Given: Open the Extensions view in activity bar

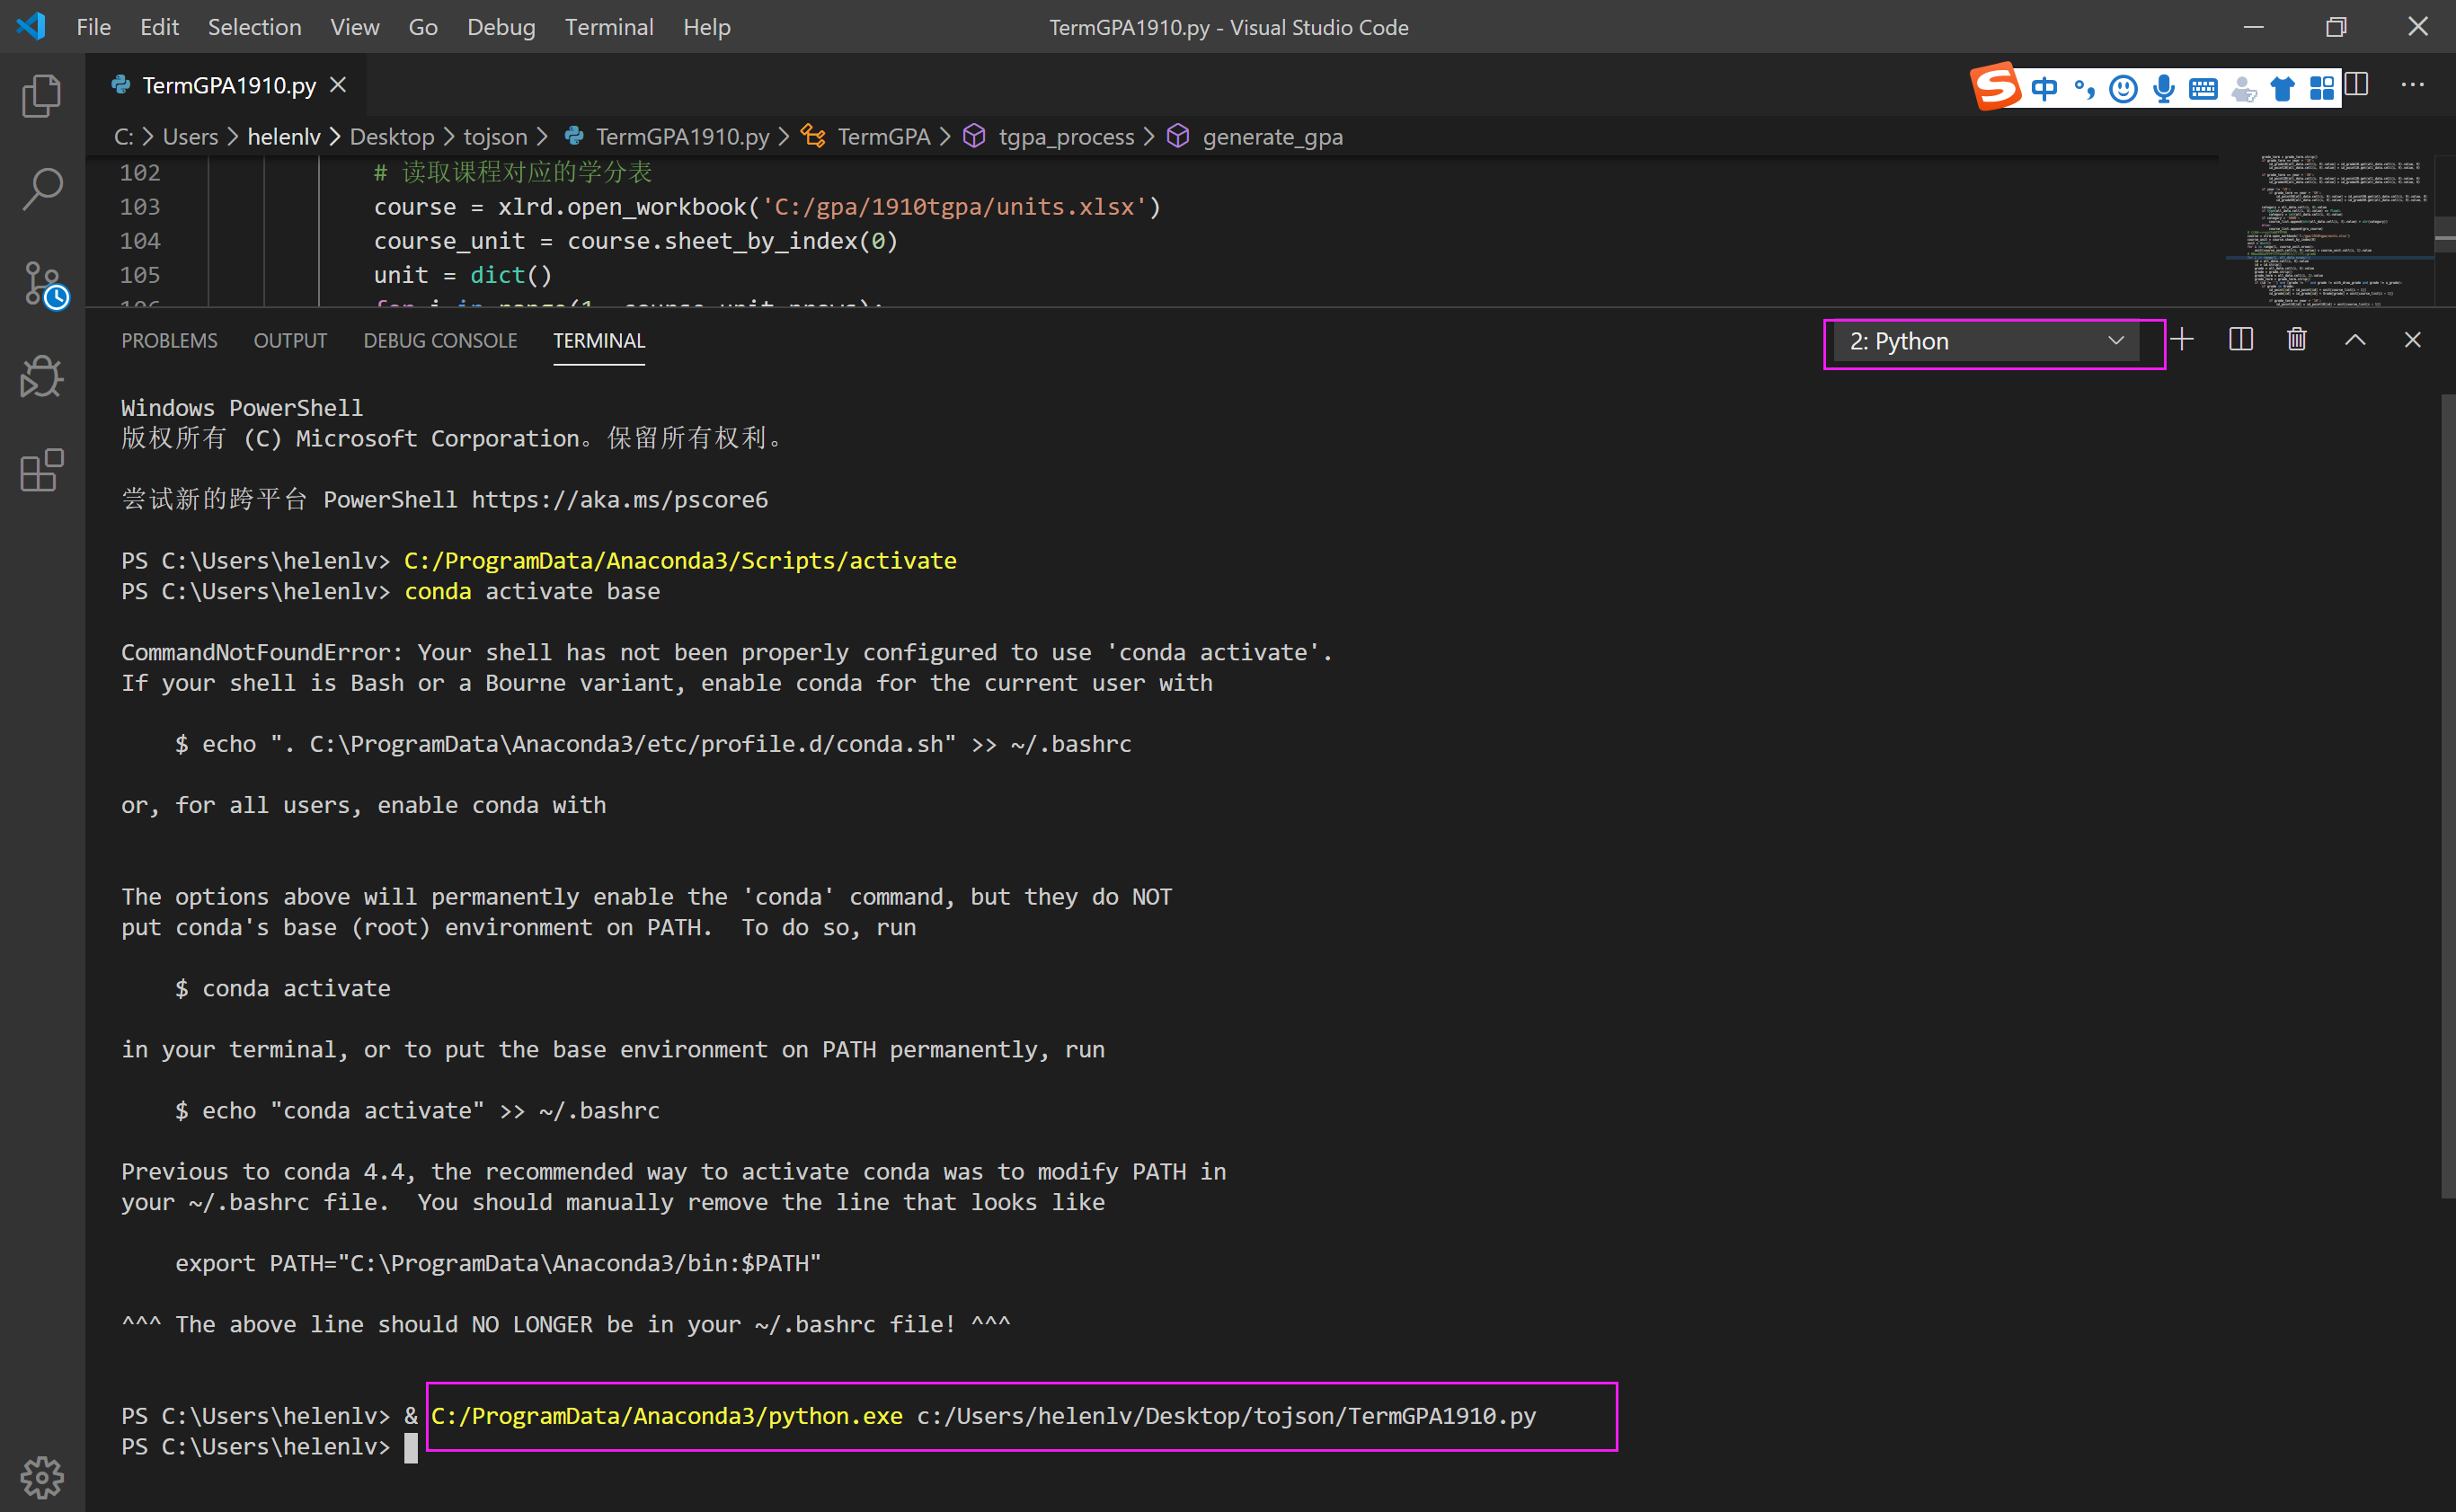Looking at the screenshot, I should click(x=41, y=470).
